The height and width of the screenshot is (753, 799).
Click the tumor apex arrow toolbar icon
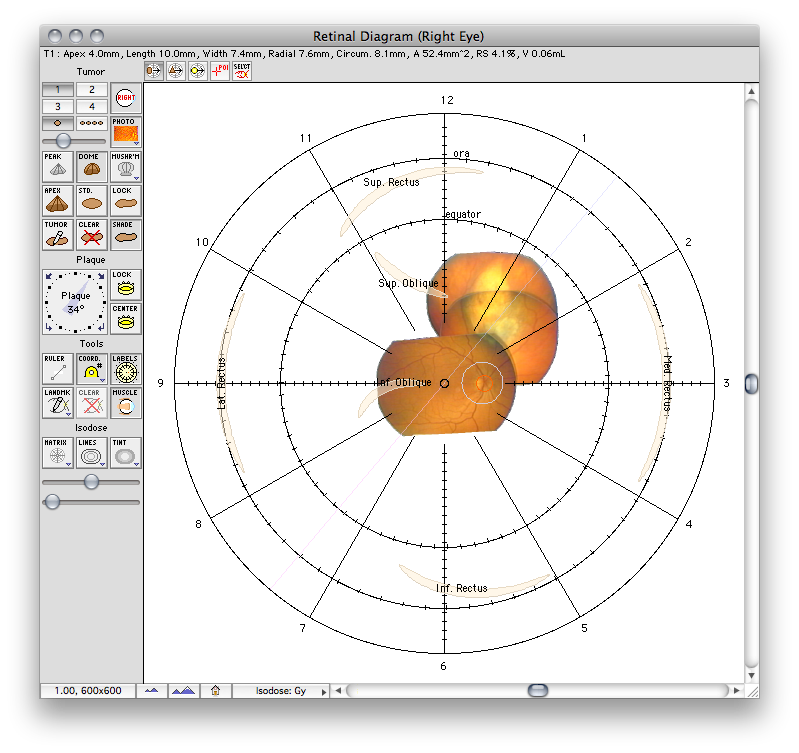tap(175, 71)
